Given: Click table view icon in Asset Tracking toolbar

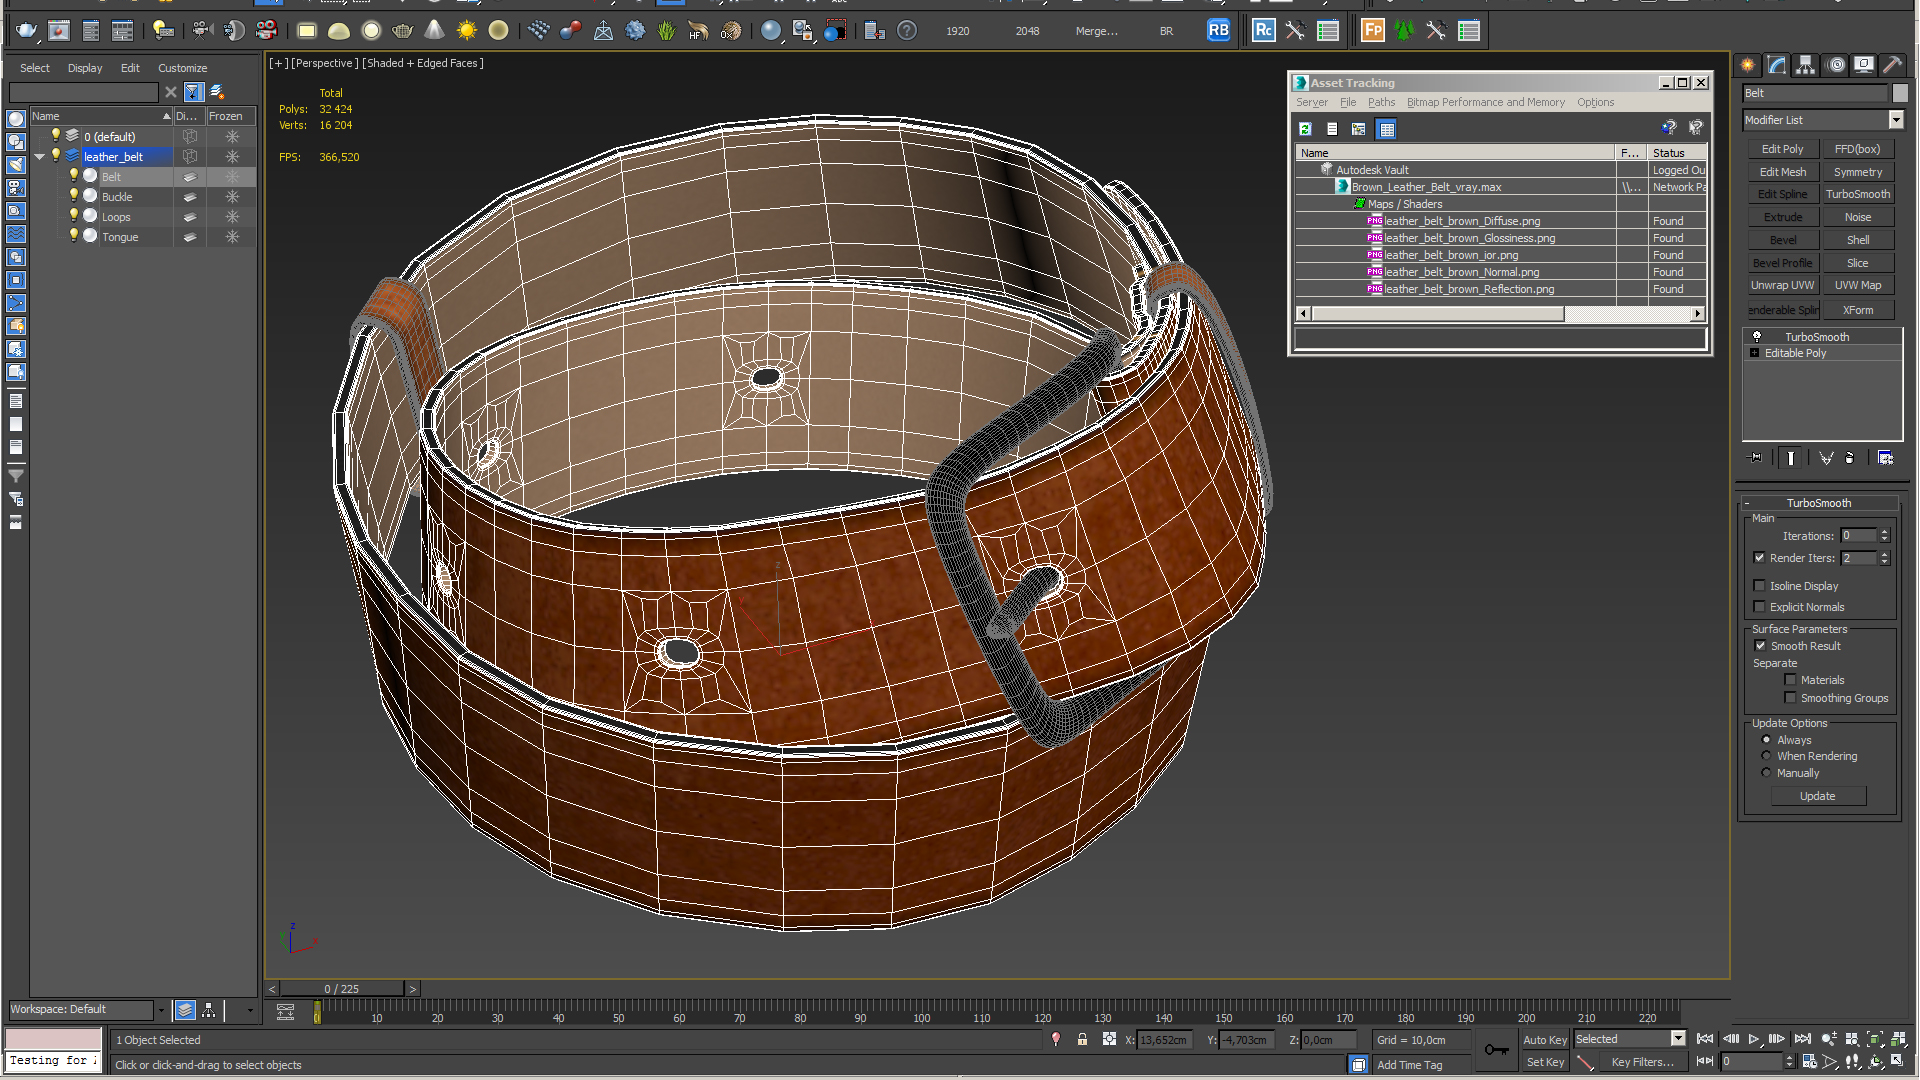Looking at the screenshot, I should [1386, 129].
